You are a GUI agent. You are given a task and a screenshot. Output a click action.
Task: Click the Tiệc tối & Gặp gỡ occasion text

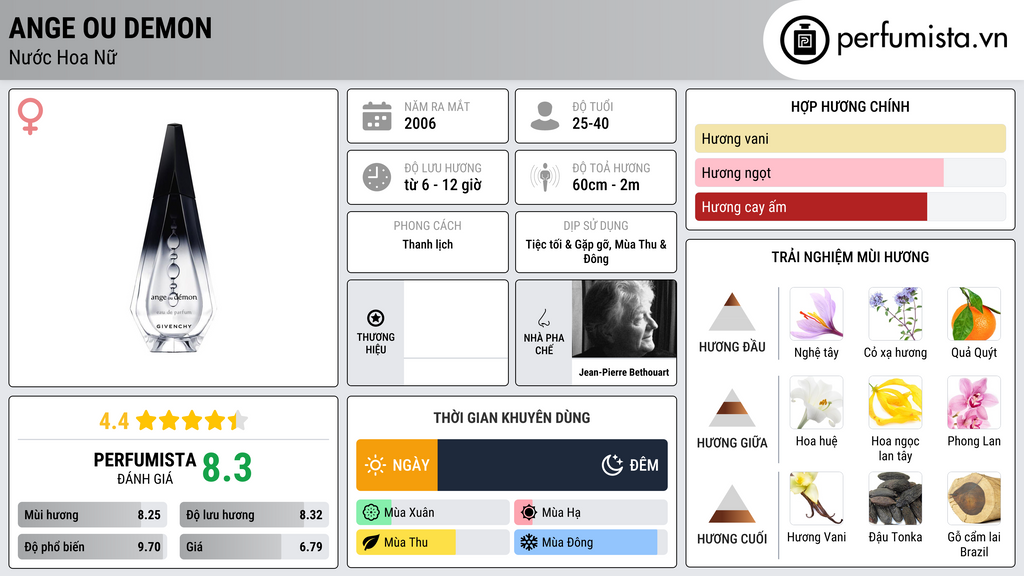click(x=596, y=251)
